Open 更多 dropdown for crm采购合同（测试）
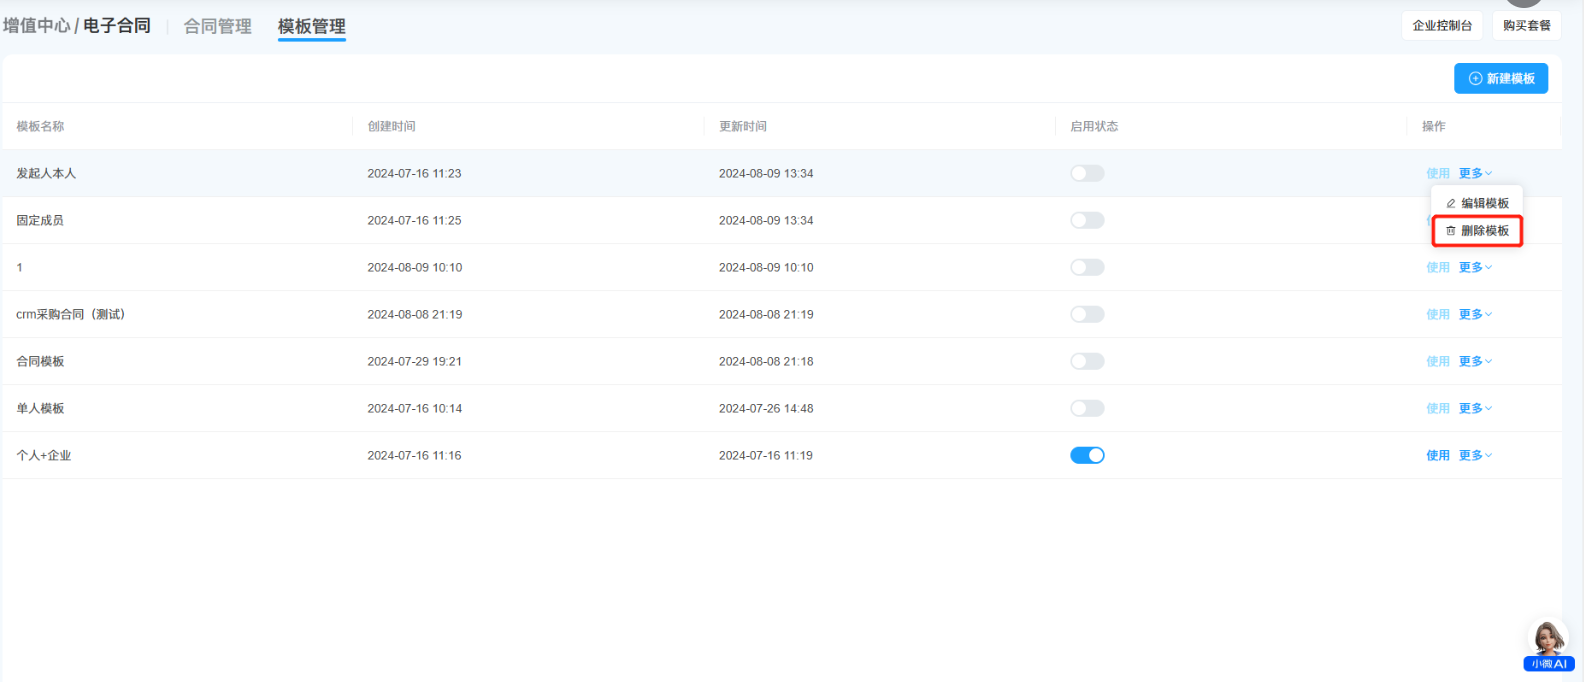1584x682 pixels. click(1475, 314)
